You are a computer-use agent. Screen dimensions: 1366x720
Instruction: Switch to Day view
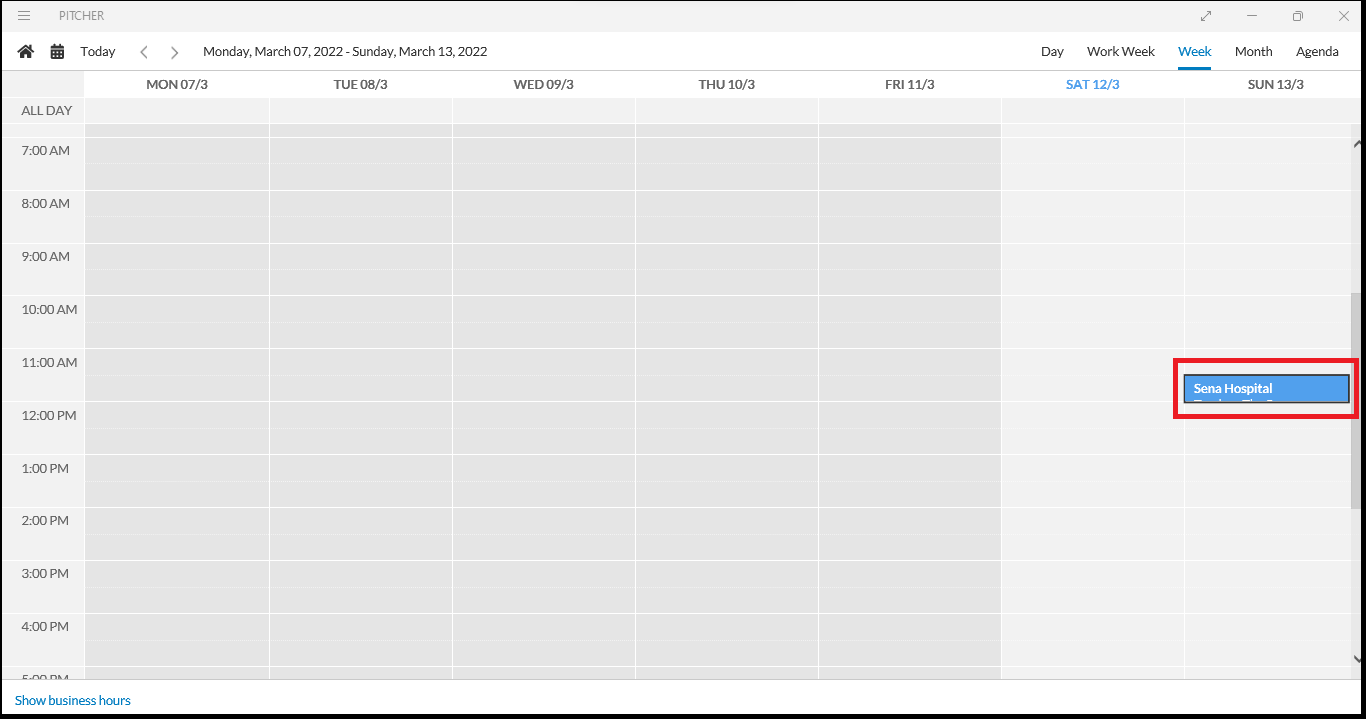(x=1052, y=51)
